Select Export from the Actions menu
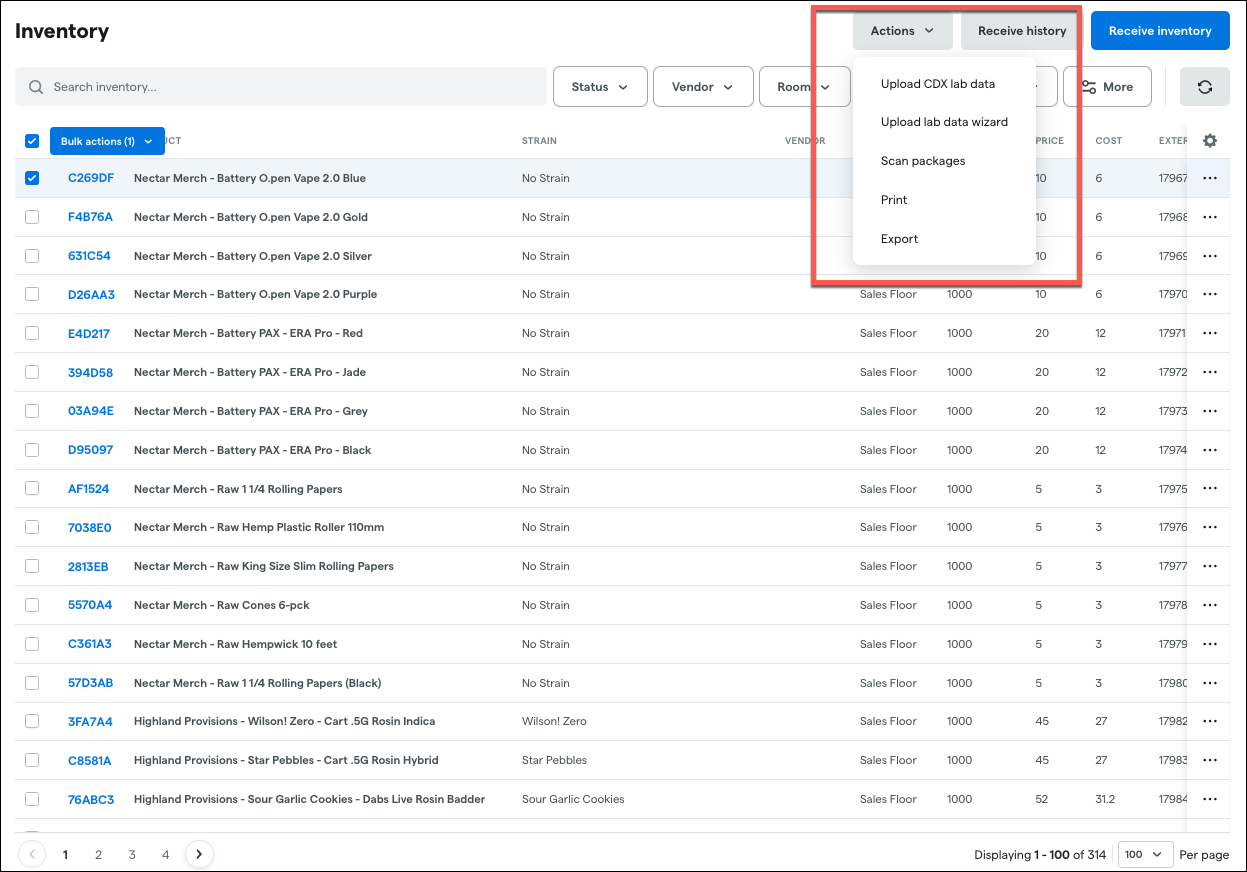The image size is (1247, 872). [899, 239]
